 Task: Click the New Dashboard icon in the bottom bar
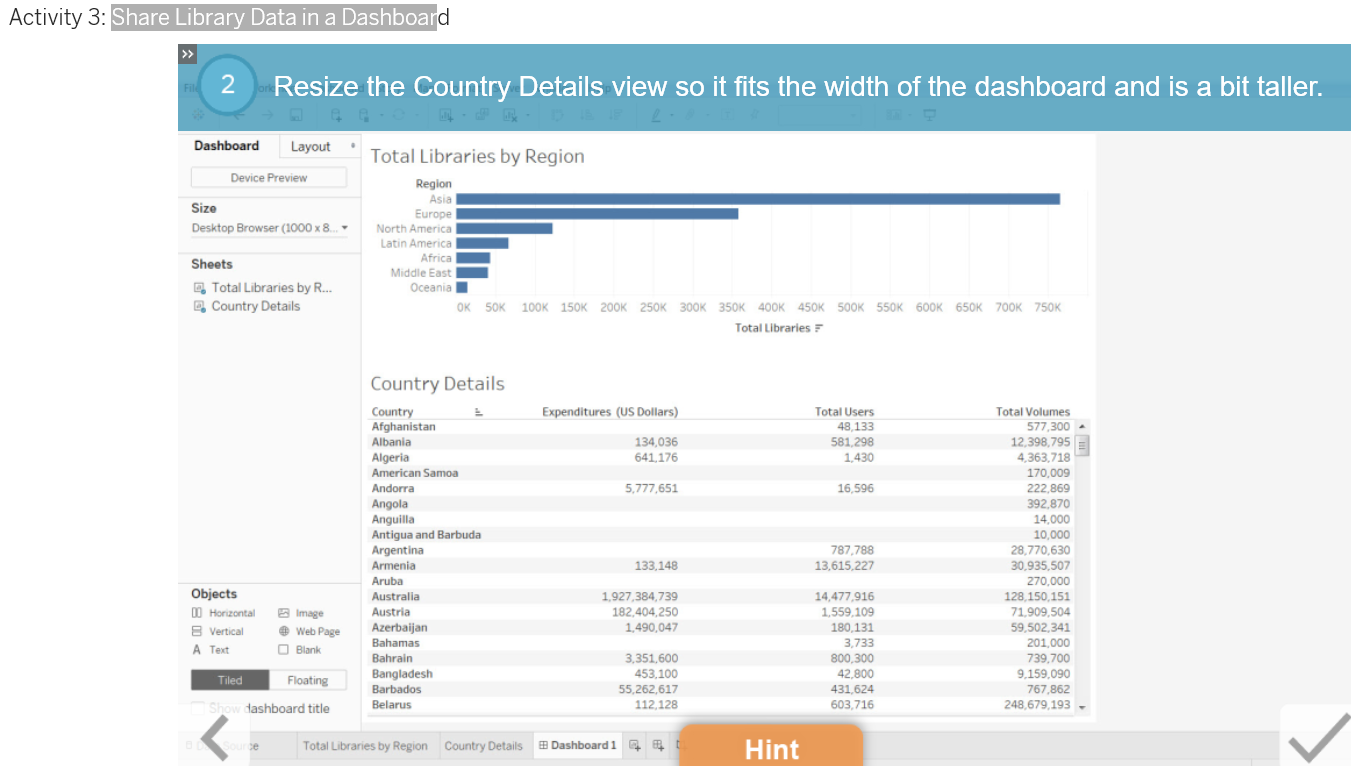[658, 745]
